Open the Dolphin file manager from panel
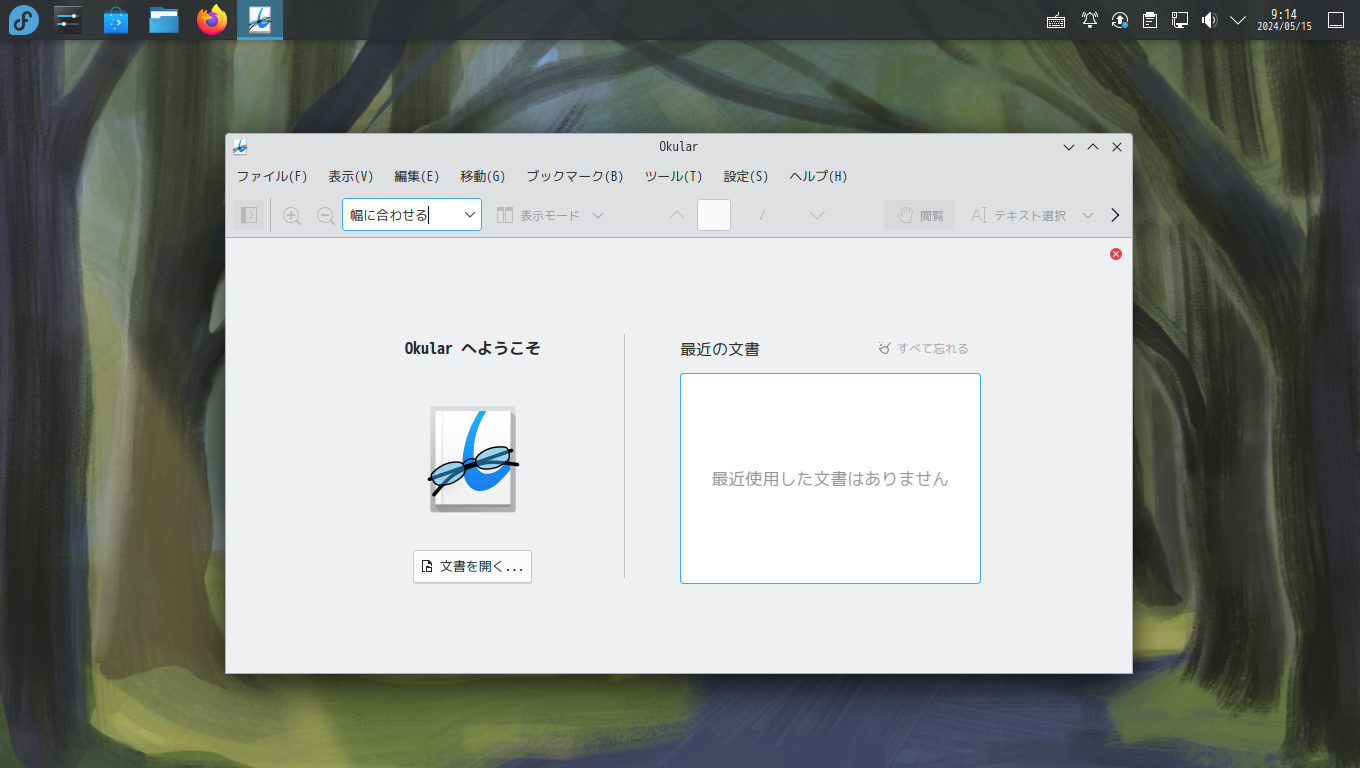The height and width of the screenshot is (768, 1360). [164, 20]
